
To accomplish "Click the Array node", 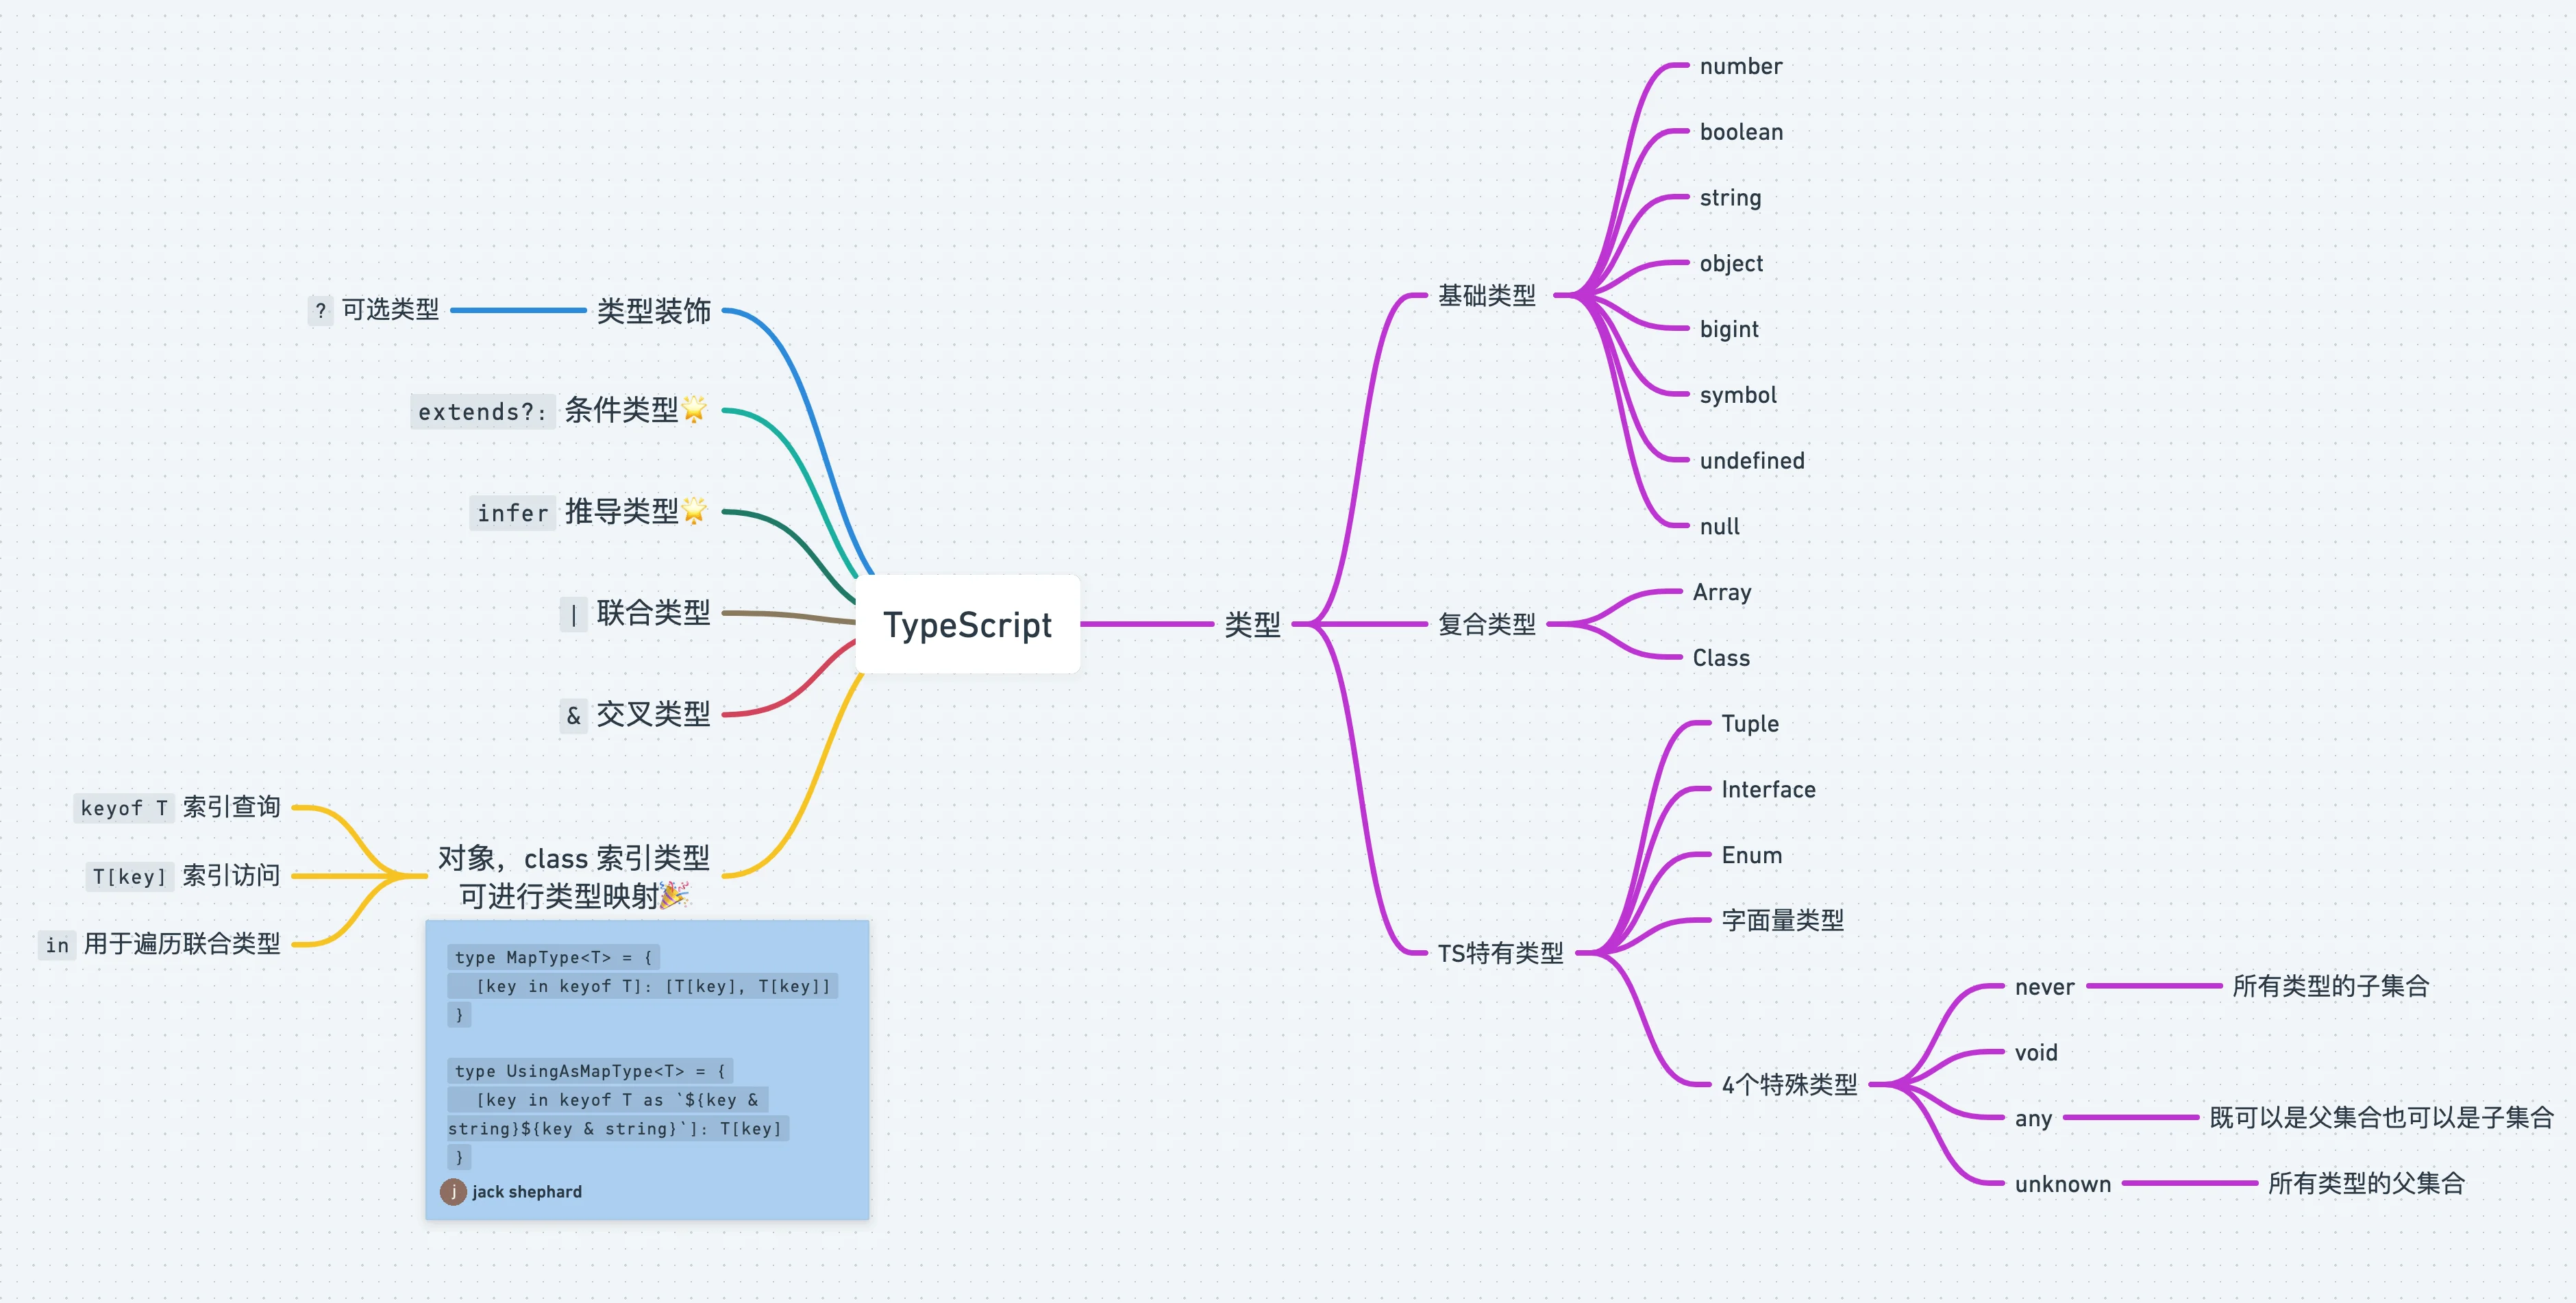I will tap(1722, 592).
